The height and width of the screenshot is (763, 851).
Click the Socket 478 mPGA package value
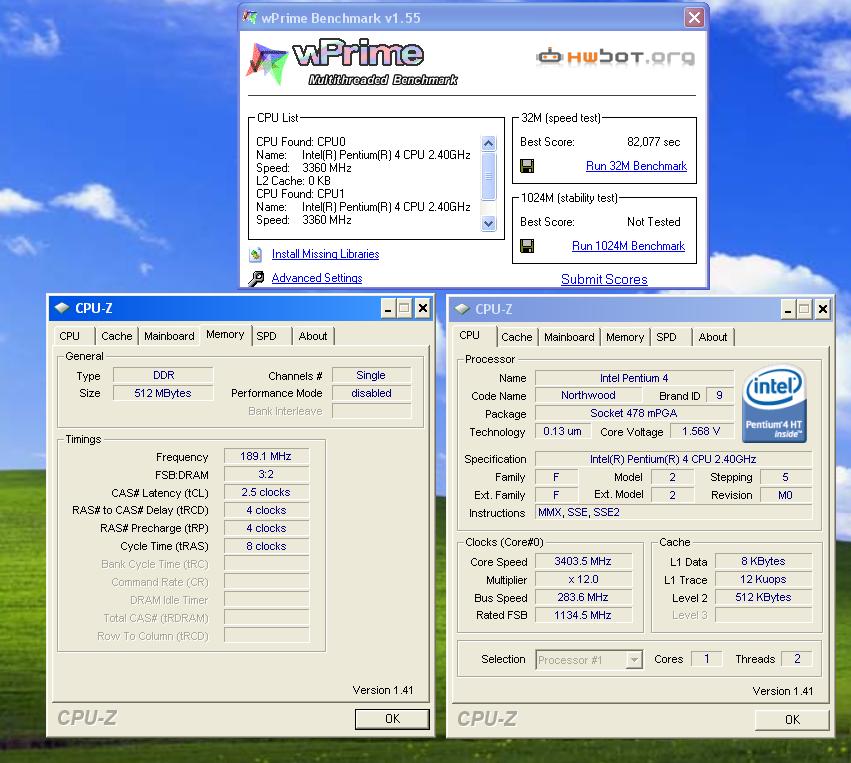[x=634, y=414]
